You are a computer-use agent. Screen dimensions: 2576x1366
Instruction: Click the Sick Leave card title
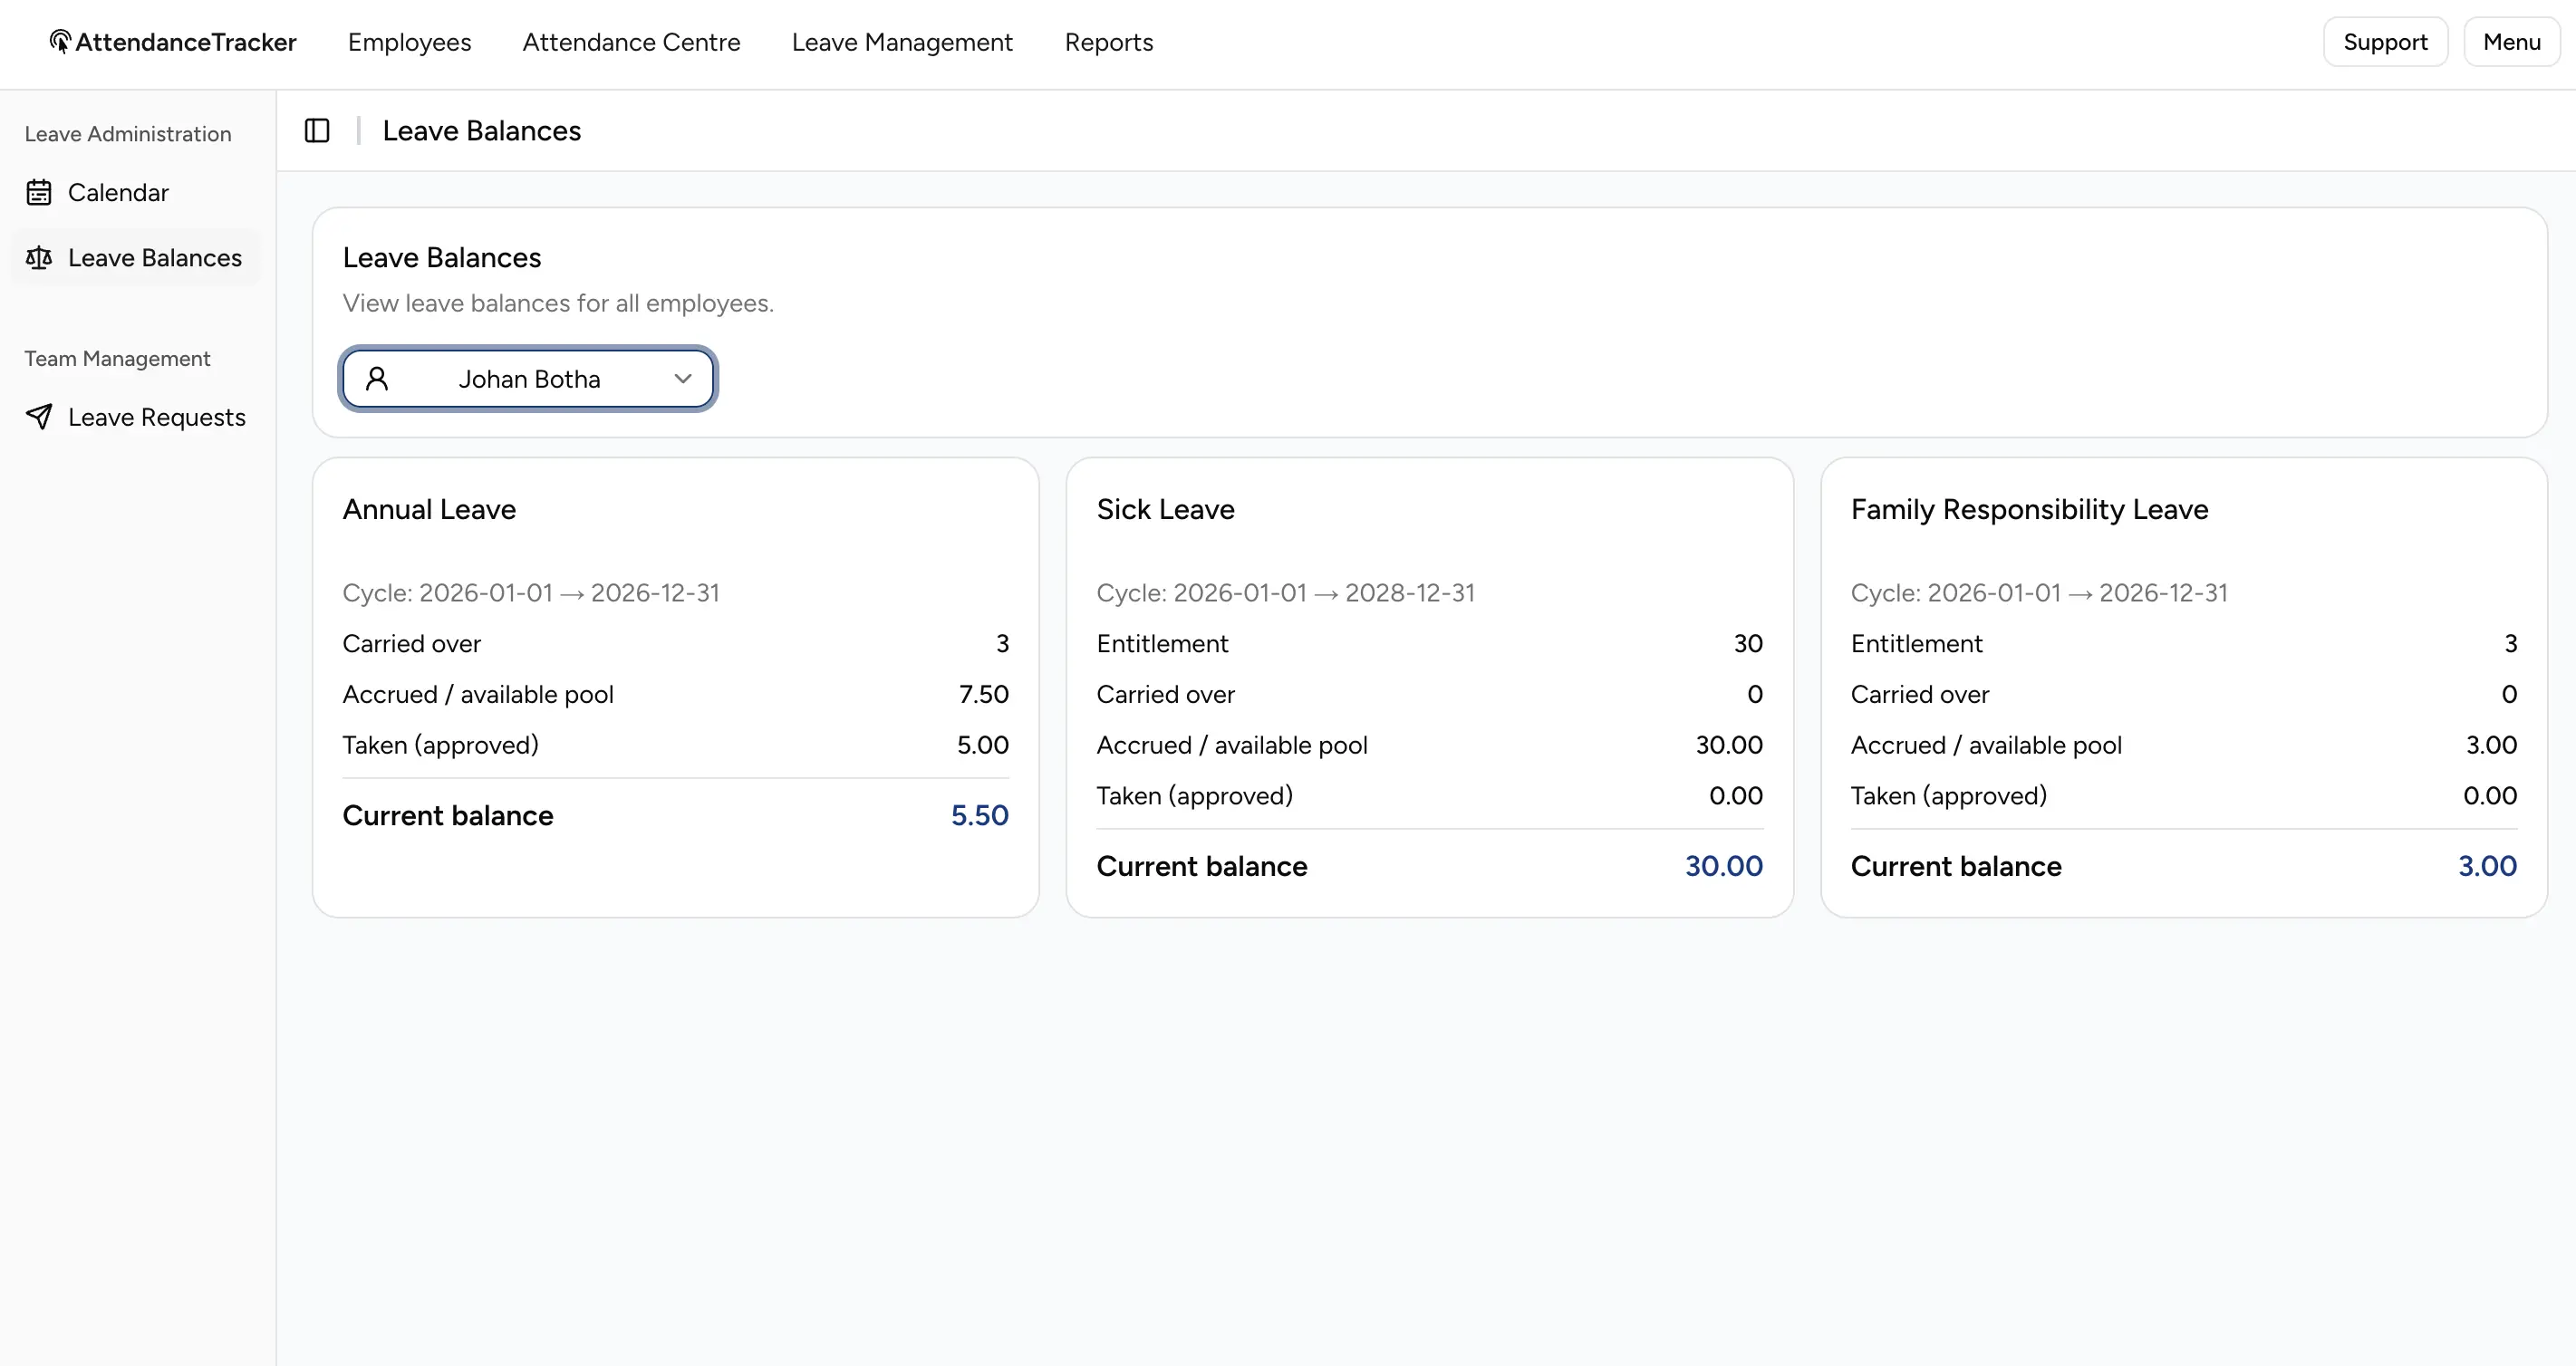tap(1165, 509)
